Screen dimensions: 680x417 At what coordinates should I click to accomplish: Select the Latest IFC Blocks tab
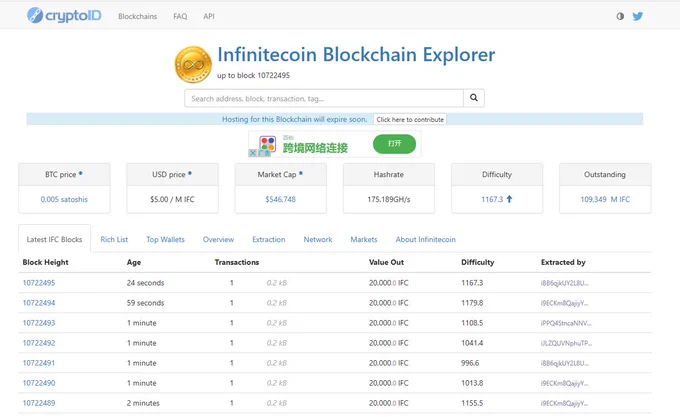[x=54, y=239]
